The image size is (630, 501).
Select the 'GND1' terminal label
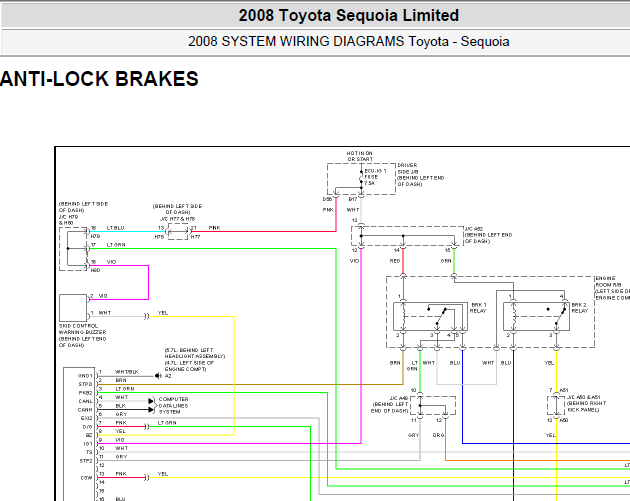pos(85,376)
